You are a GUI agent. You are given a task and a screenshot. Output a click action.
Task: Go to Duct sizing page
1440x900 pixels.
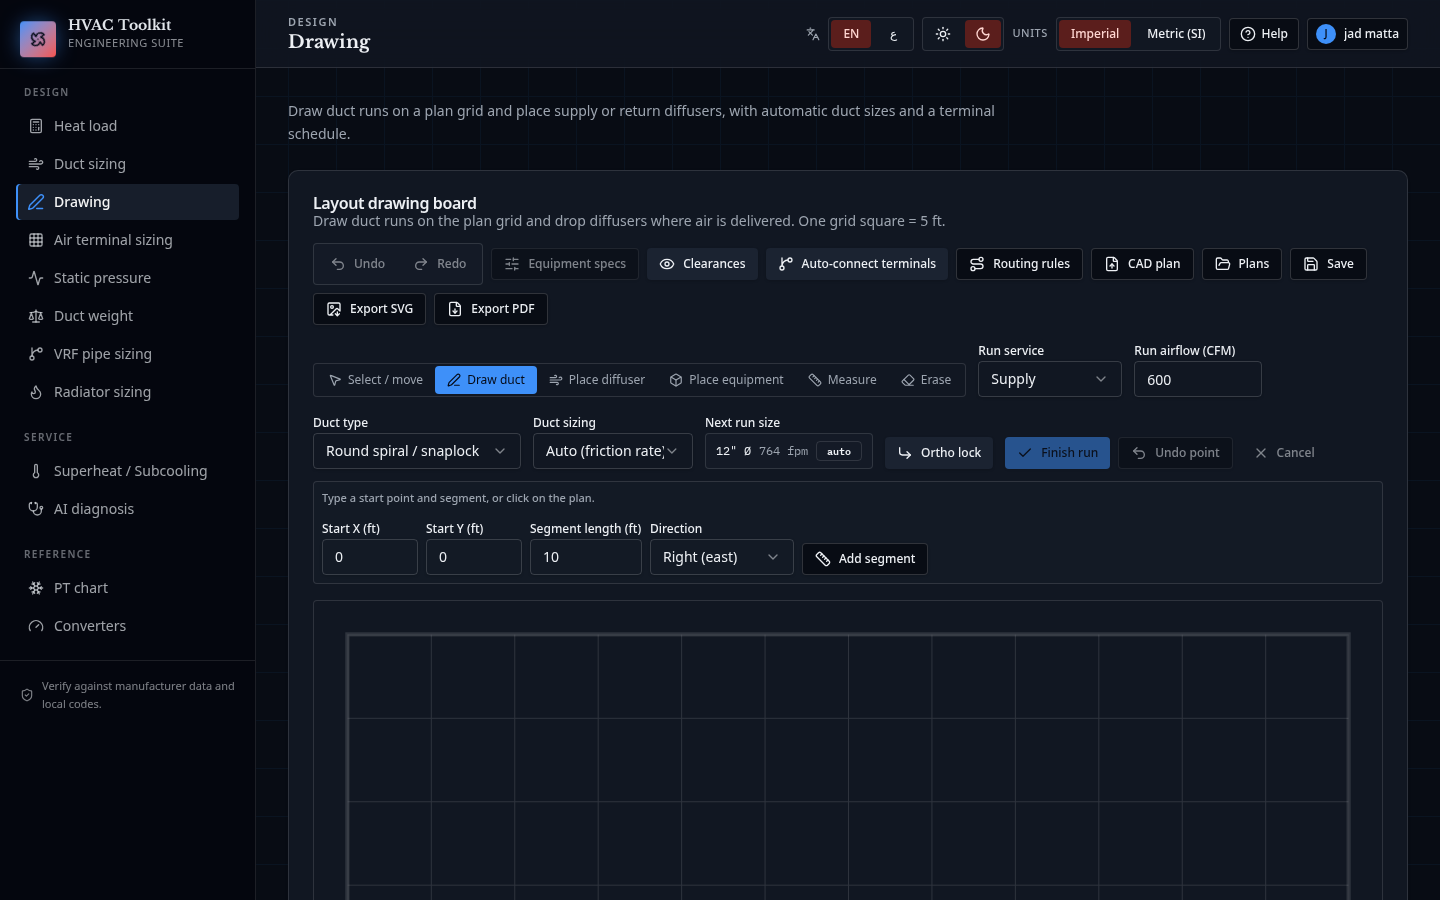pyautogui.click(x=128, y=164)
